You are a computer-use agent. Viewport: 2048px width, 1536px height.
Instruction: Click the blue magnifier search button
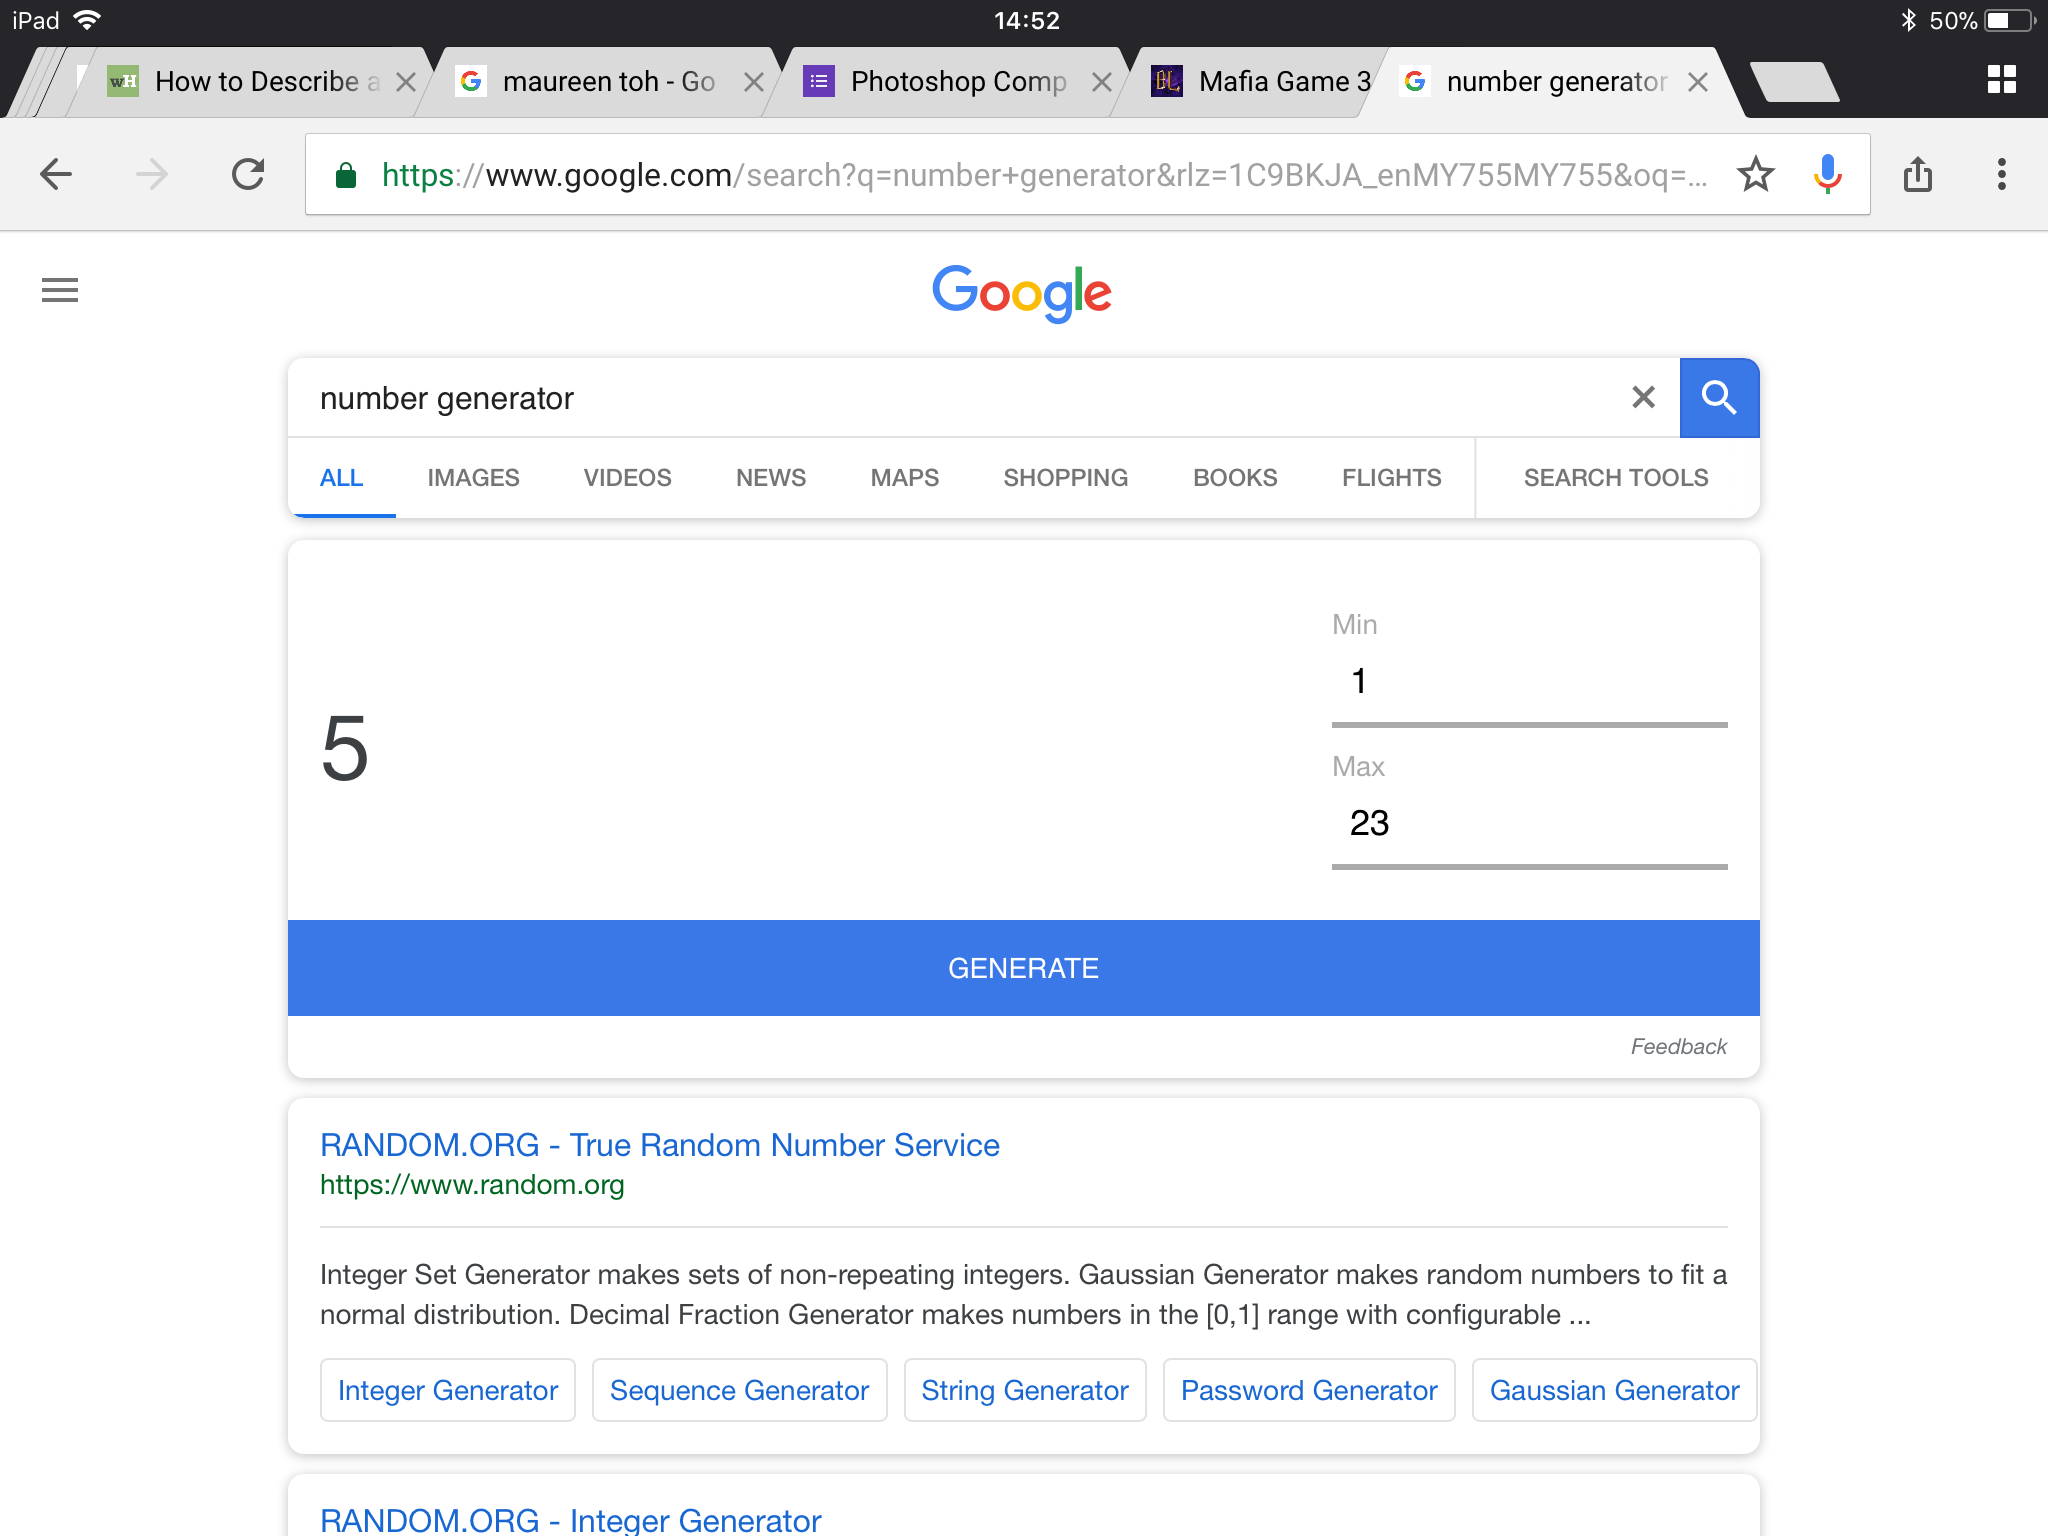1719,397
